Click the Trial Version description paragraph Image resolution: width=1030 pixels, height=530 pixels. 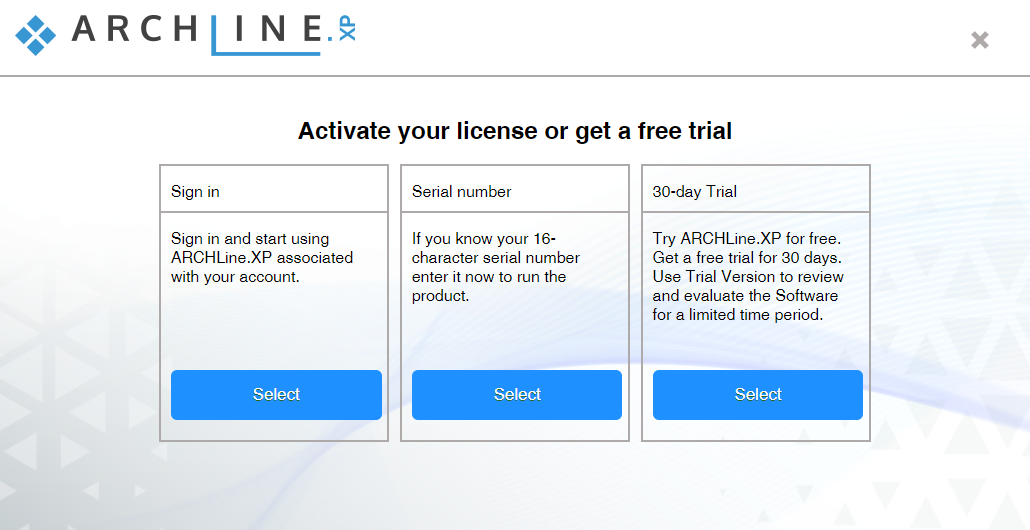tap(748, 276)
